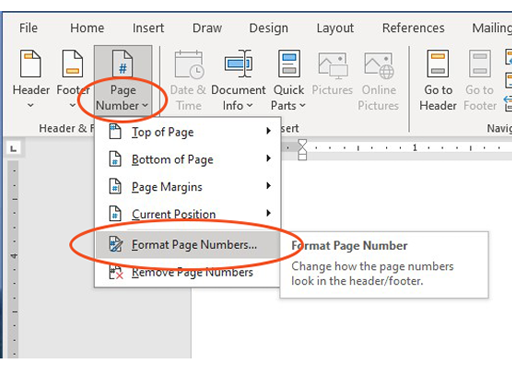Click Go to Header icon

pyautogui.click(x=438, y=63)
